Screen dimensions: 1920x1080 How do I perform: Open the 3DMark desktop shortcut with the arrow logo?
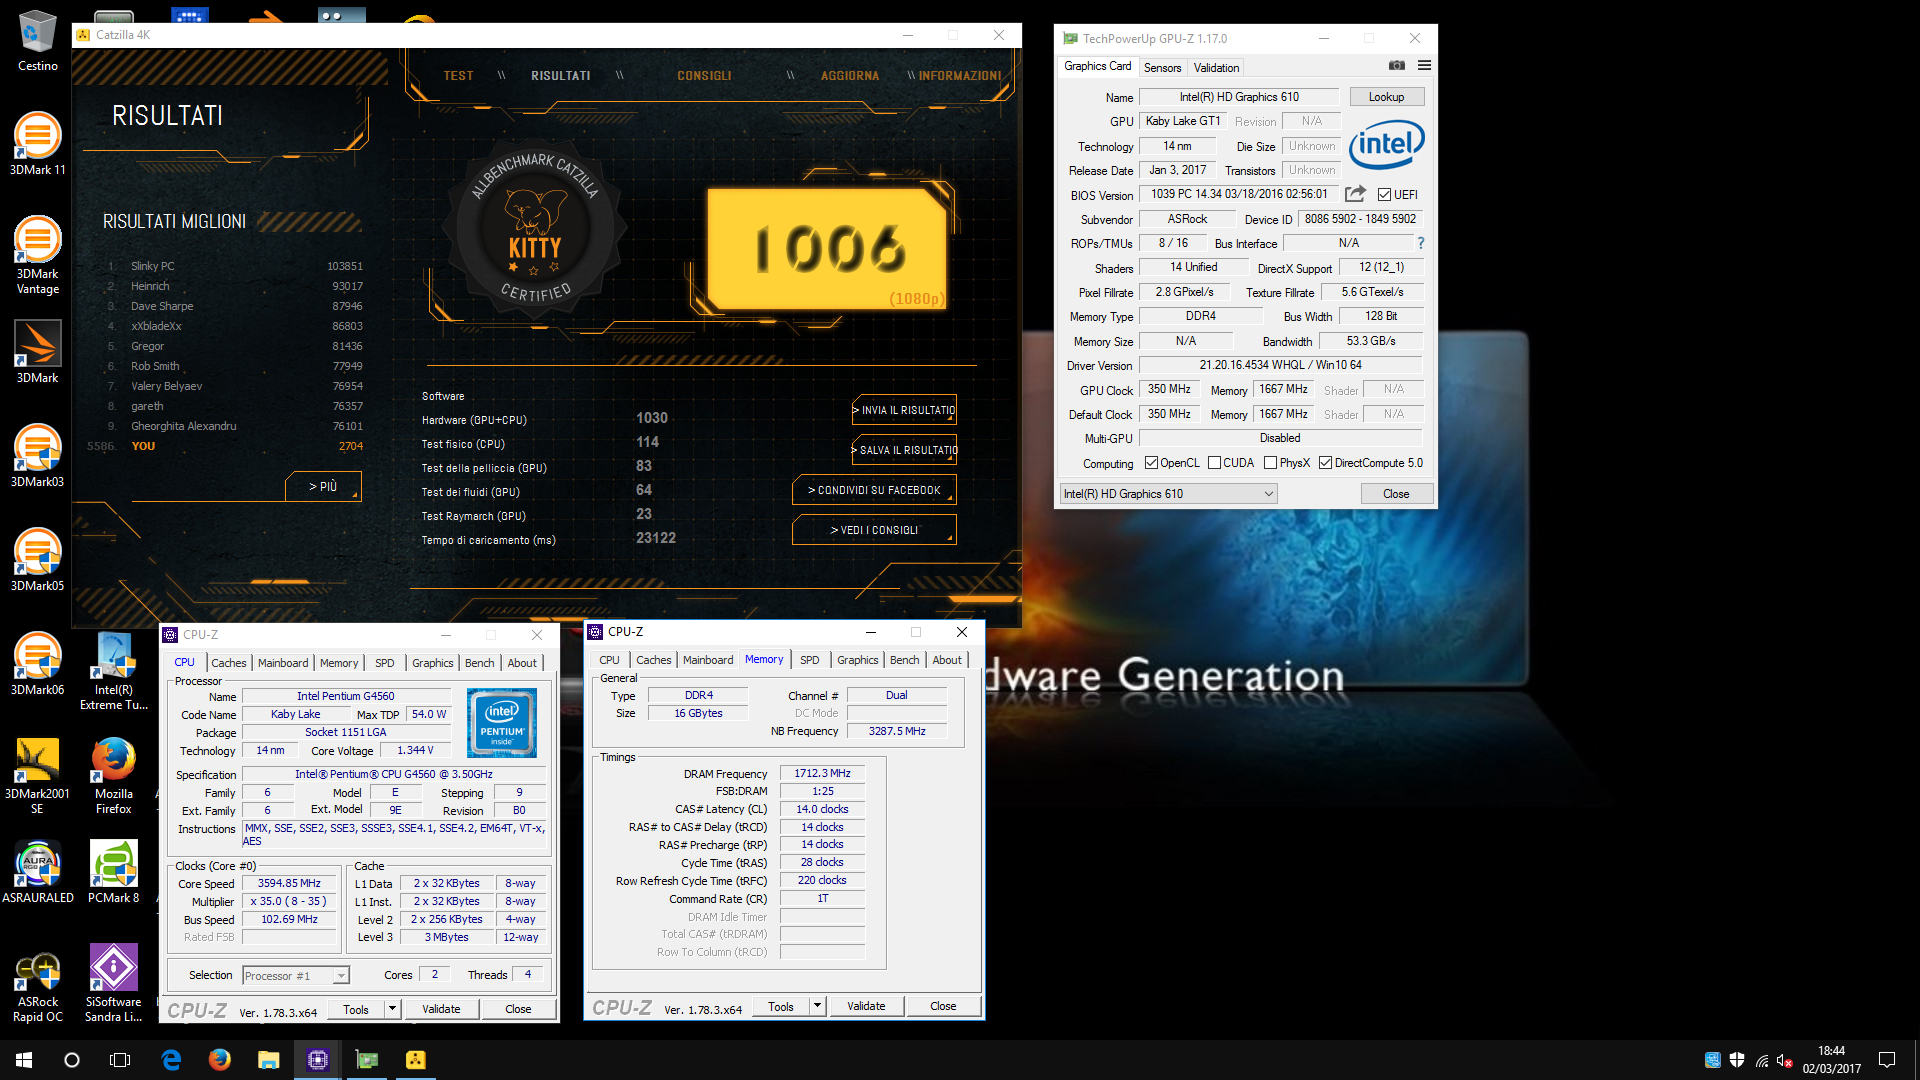coord(37,352)
